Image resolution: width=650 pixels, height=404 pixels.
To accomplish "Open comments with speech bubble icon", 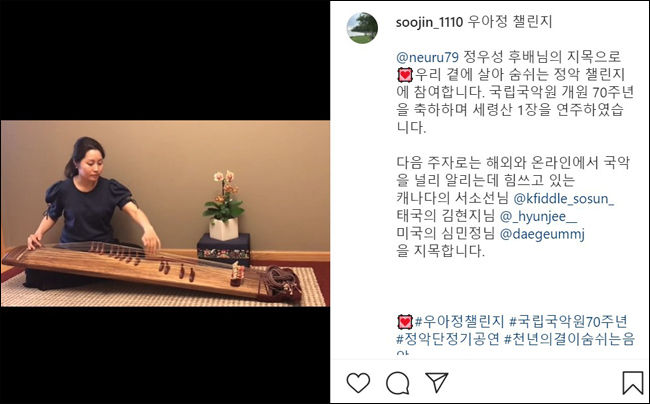I will 398,383.
